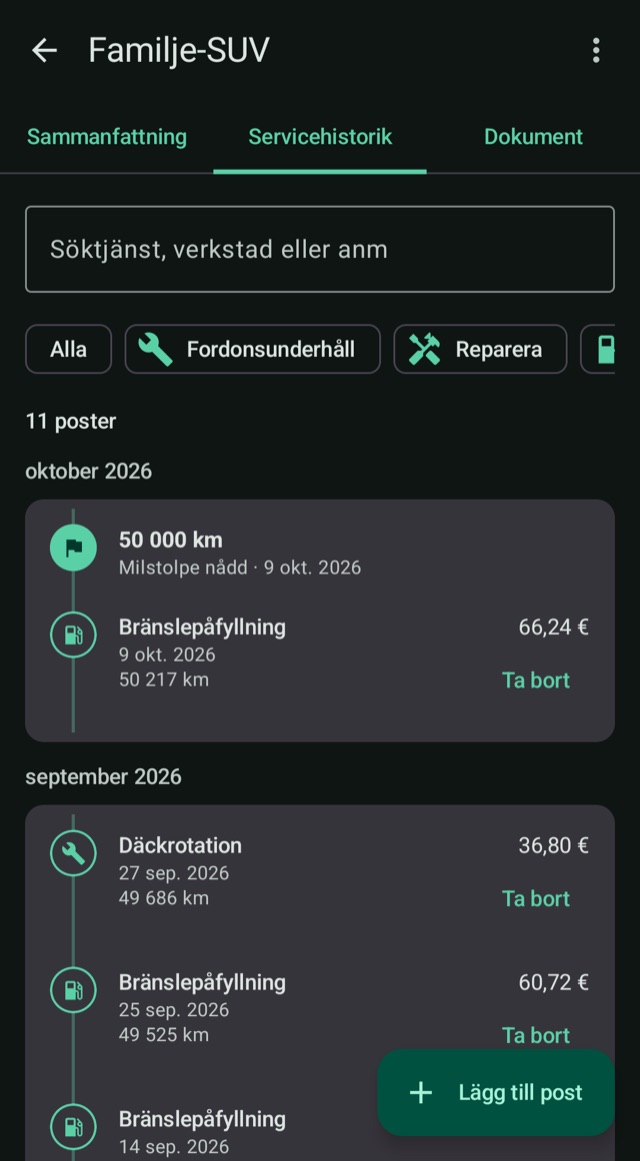640x1161 pixels.
Task: Filter by Fordonsunderhåll chip
Action: [x=253, y=349]
